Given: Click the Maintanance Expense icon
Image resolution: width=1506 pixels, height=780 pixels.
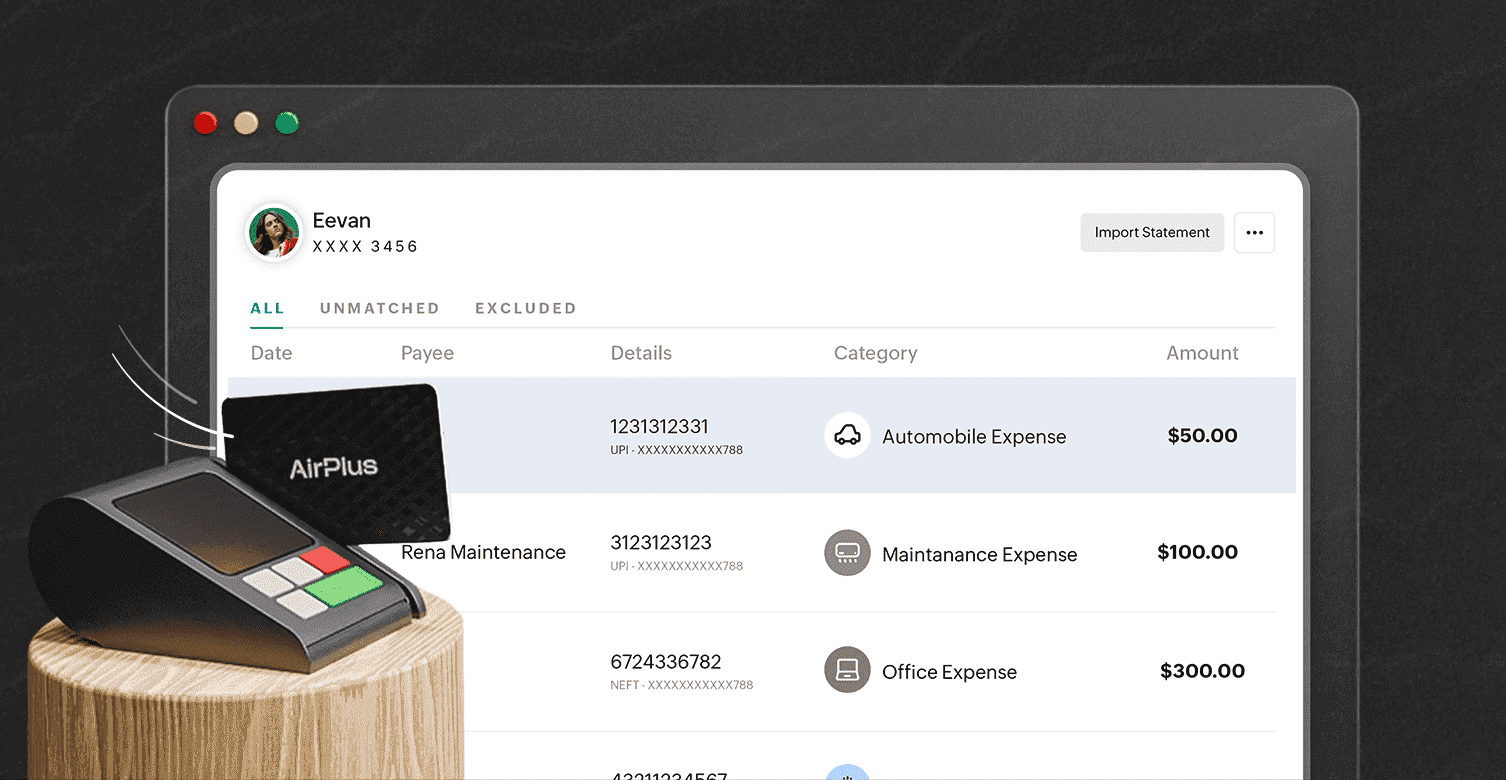Looking at the screenshot, I should pos(847,553).
